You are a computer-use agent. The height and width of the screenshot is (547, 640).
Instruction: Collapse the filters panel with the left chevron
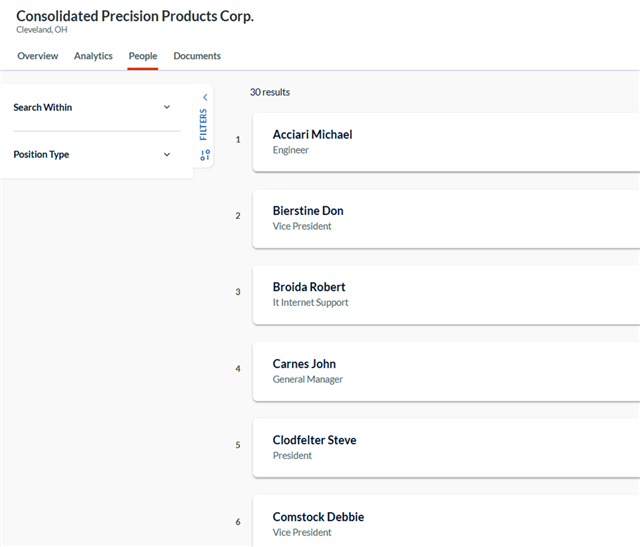[204, 97]
